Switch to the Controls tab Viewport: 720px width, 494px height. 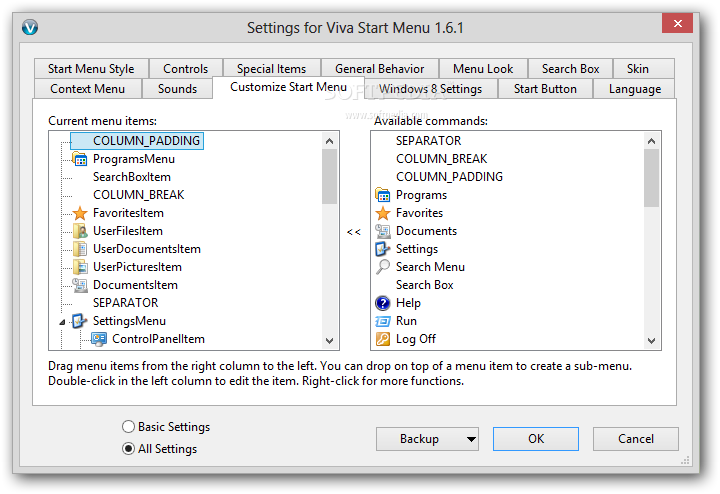(x=186, y=68)
